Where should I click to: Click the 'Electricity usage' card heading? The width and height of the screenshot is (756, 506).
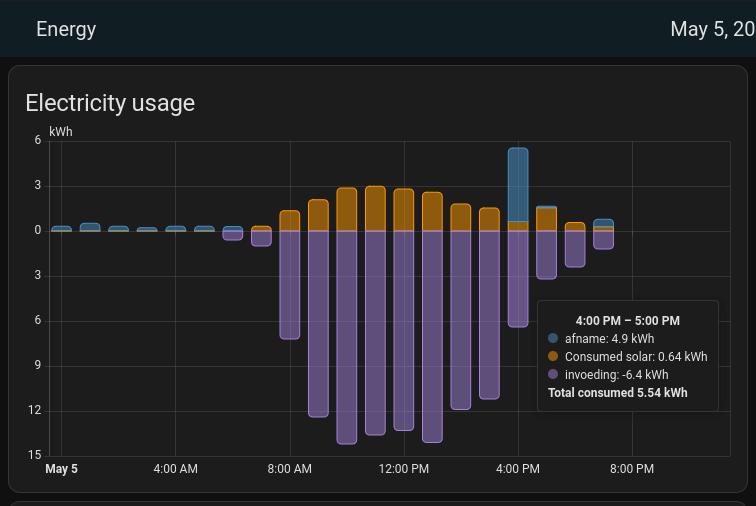pos(110,103)
